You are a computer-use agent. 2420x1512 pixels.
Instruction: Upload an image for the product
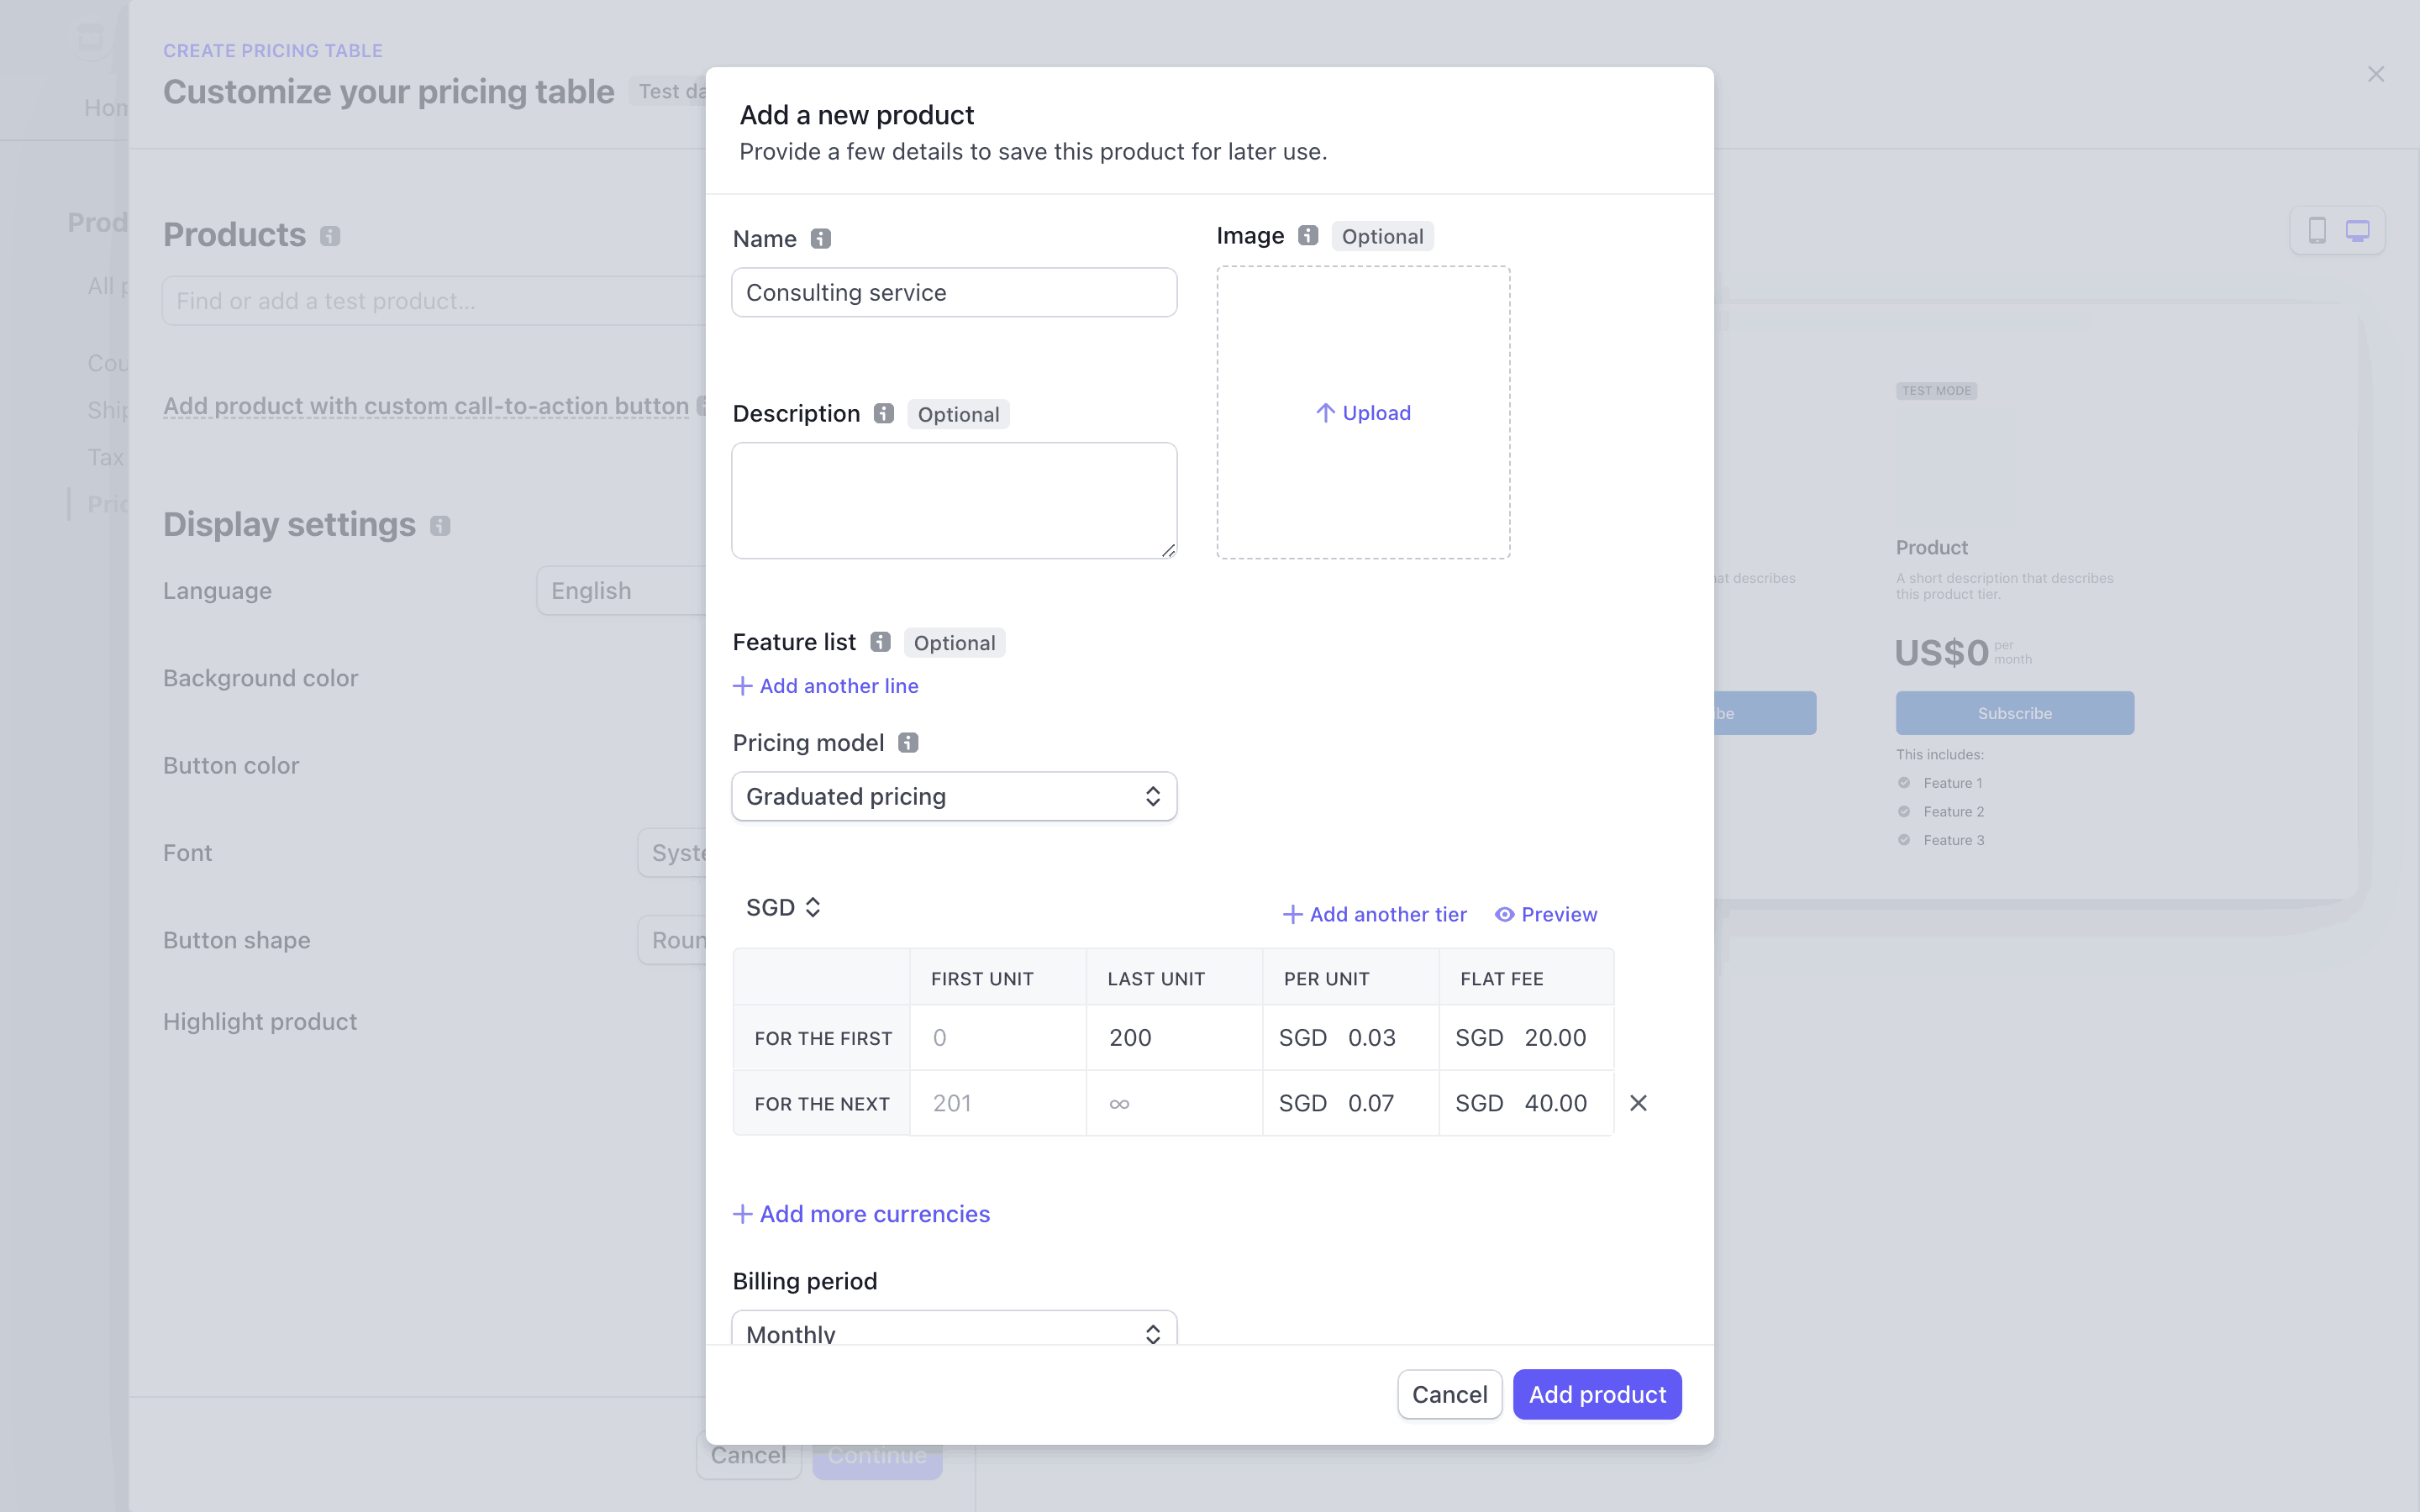[1362, 412]
